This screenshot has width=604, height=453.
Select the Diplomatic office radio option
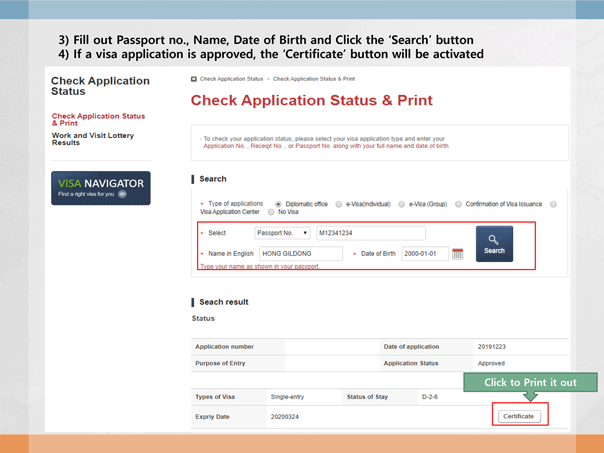pyautogui.click(x=277, y=204)
